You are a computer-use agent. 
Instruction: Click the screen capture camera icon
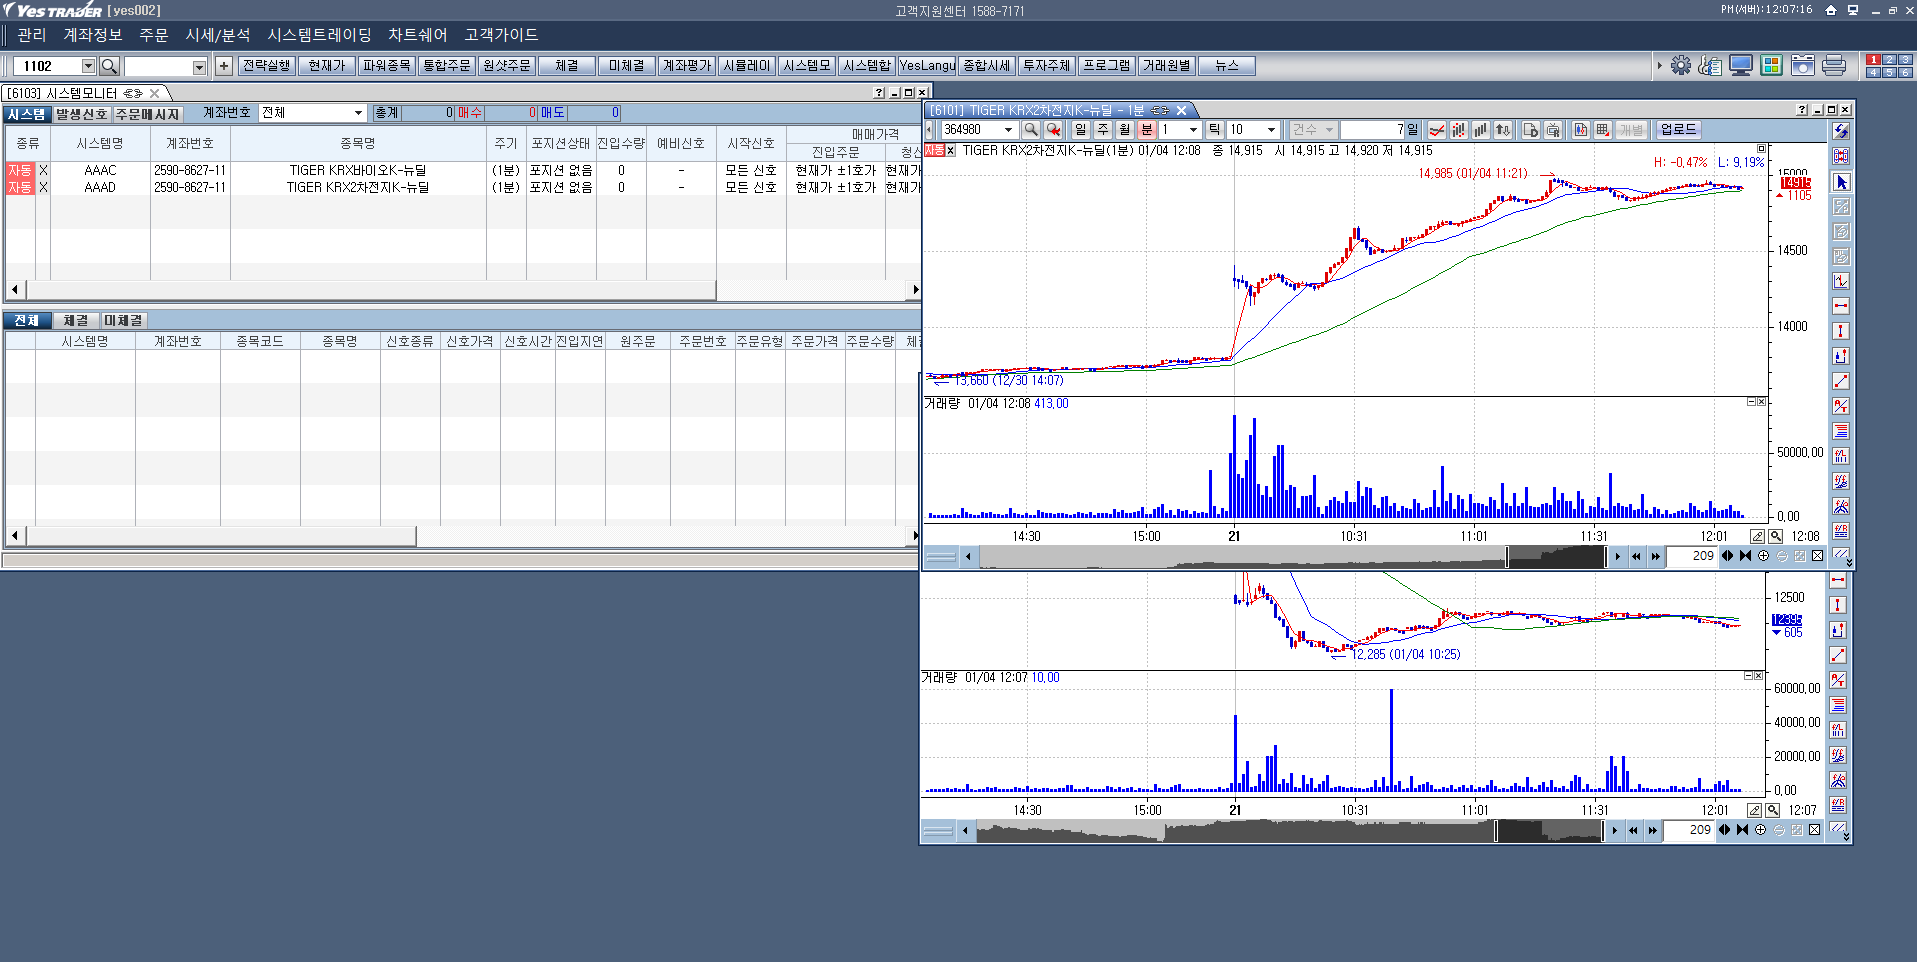click(x=1803, y=66)
